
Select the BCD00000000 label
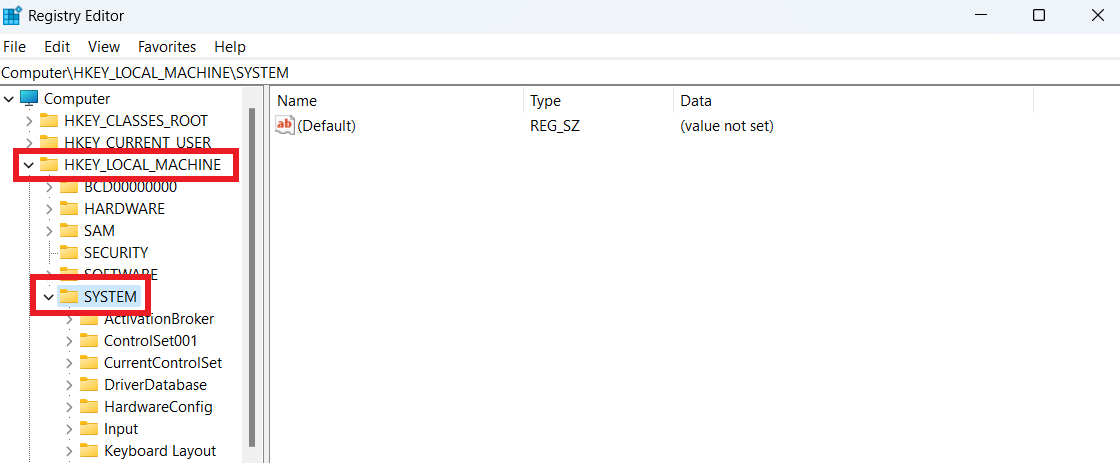point(131,187)
